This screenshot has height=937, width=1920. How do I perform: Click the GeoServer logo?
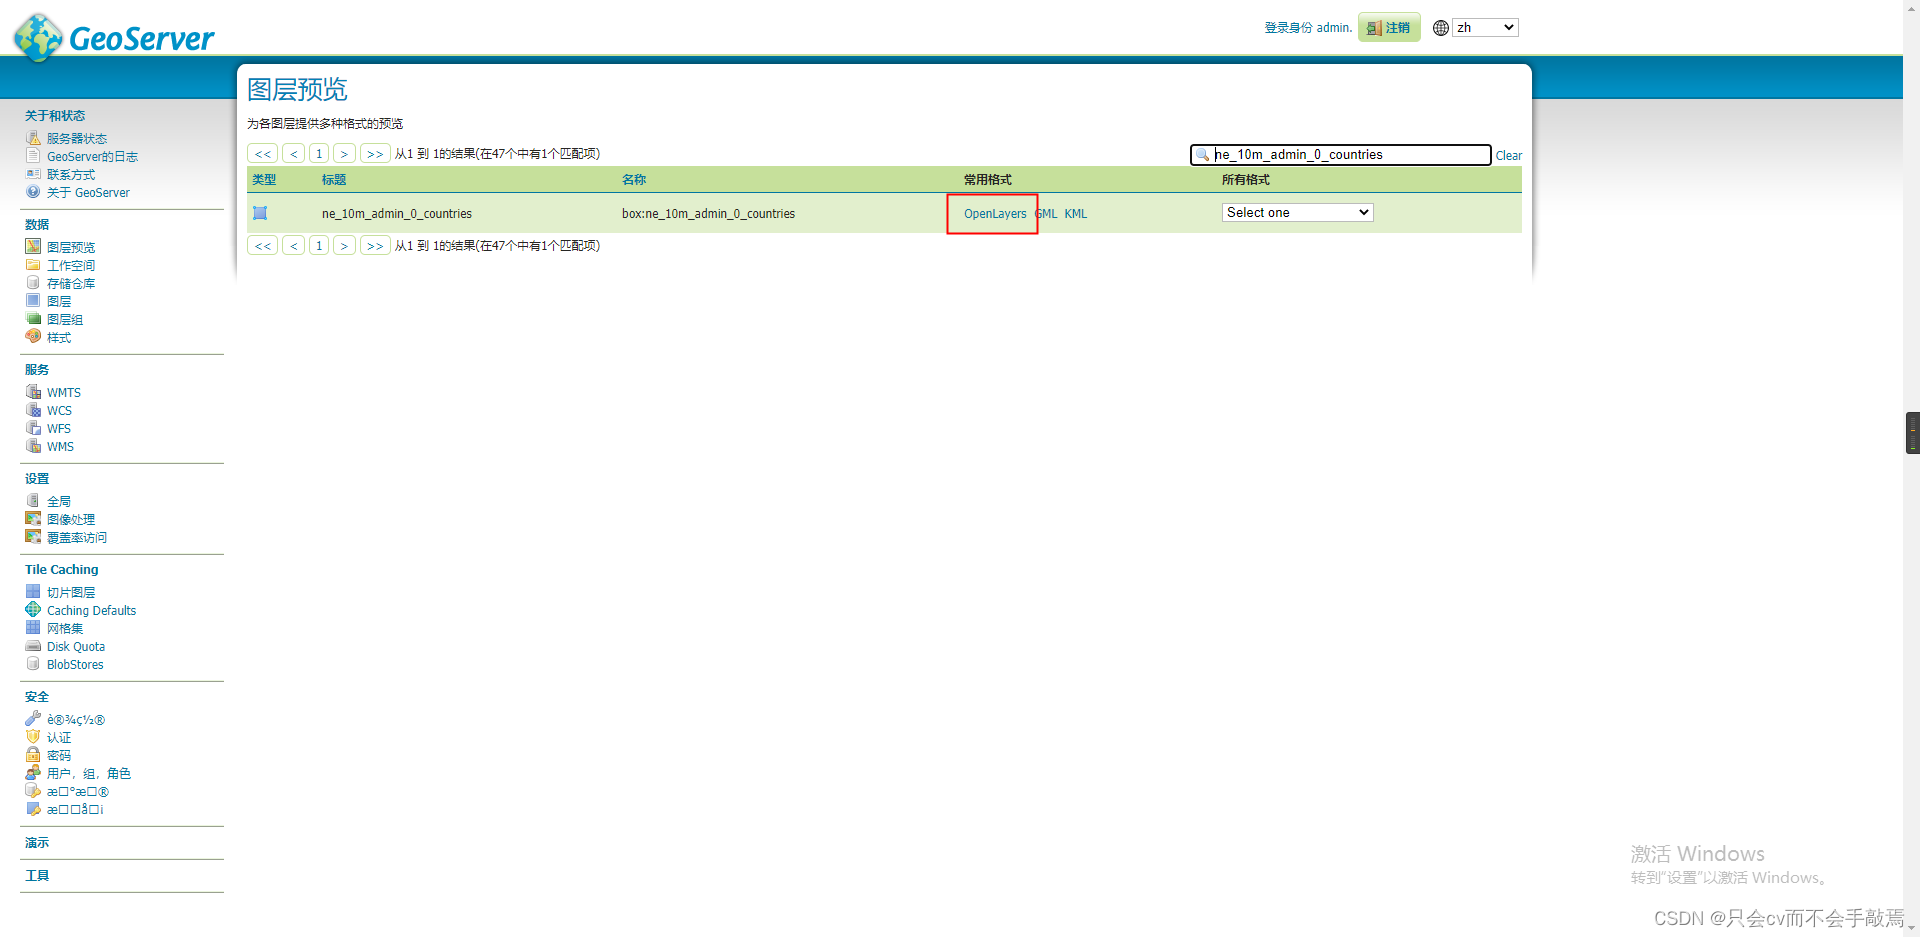click(113, 37)
